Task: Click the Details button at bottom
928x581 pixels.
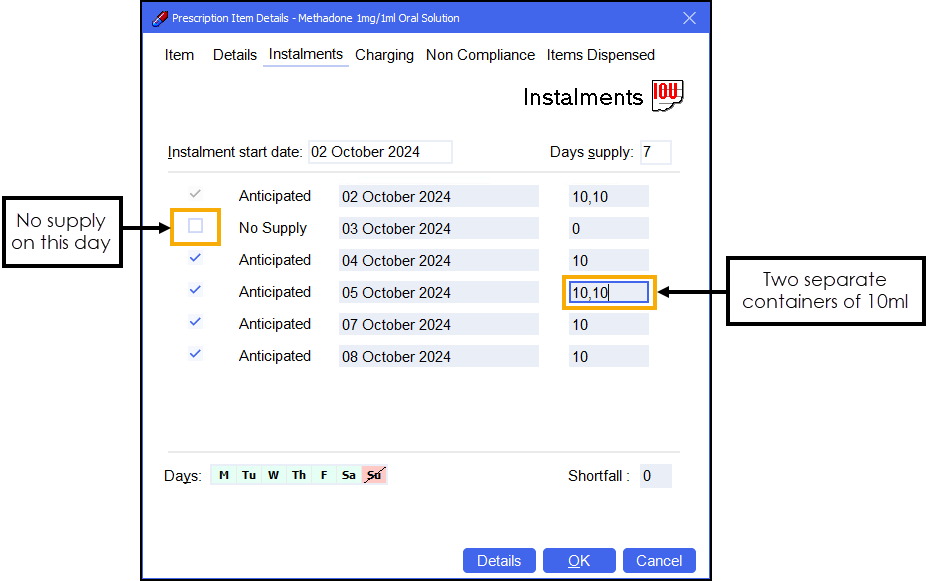Action: 499,561
